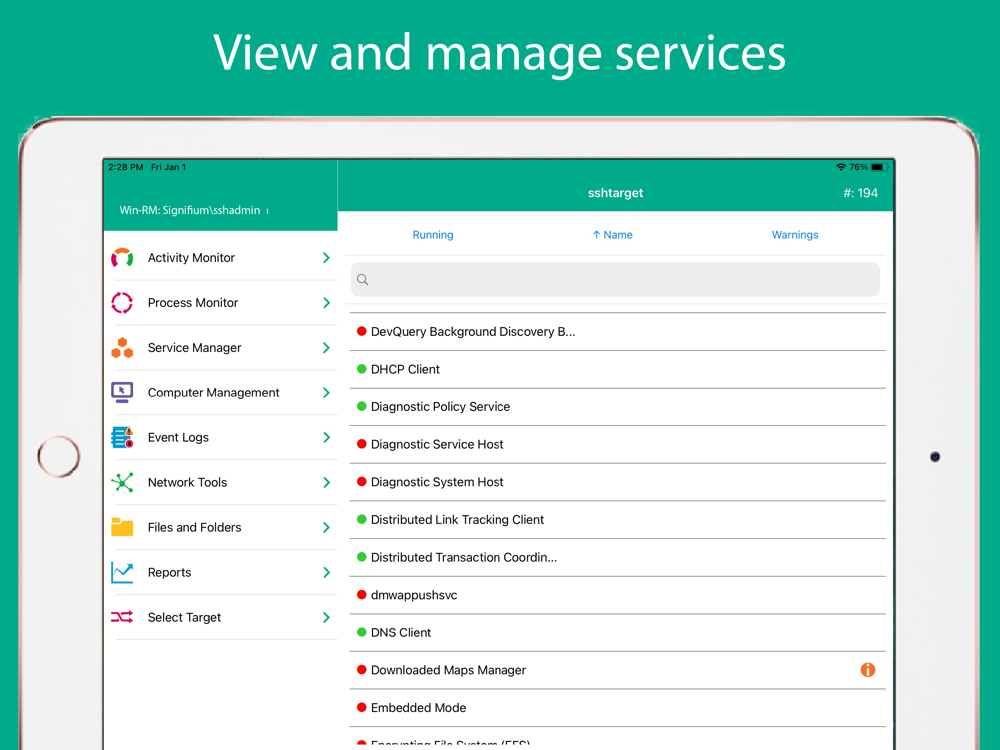Open the Downloaded Maps Manager service
The height and width of the screenshot is (750, 1000).
(x=617, y=670)
